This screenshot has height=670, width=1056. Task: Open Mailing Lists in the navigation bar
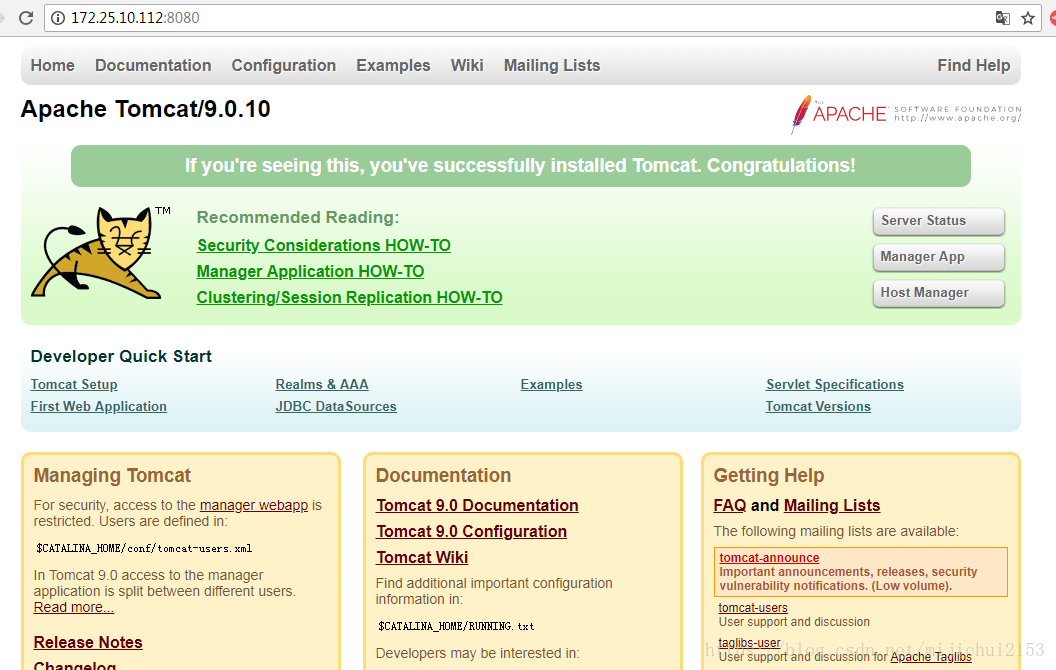coord(552,65)
